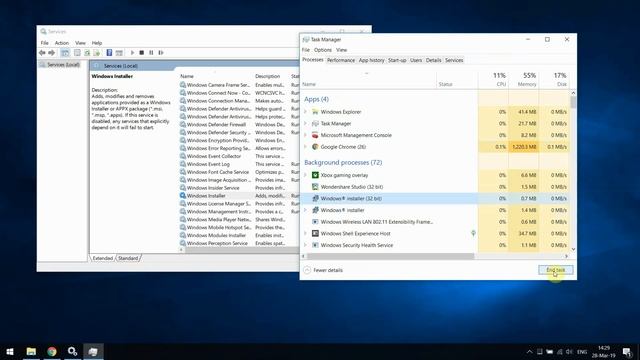Switch to Performance tab in Task Manager
This screenshot has width=640, height=360.
pos(341,60)
